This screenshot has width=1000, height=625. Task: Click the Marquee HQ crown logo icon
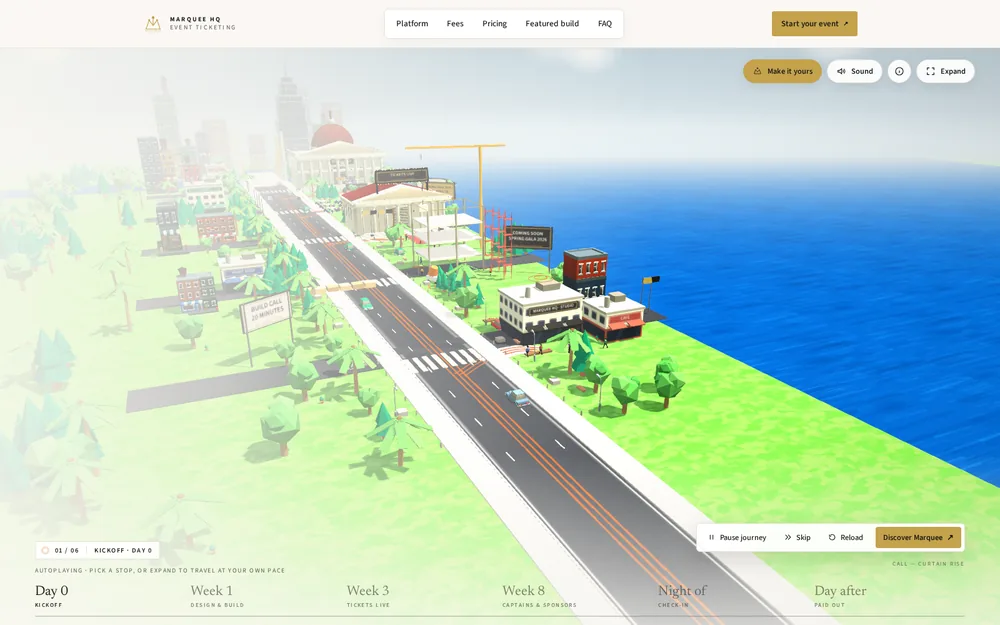click(152, 24)
